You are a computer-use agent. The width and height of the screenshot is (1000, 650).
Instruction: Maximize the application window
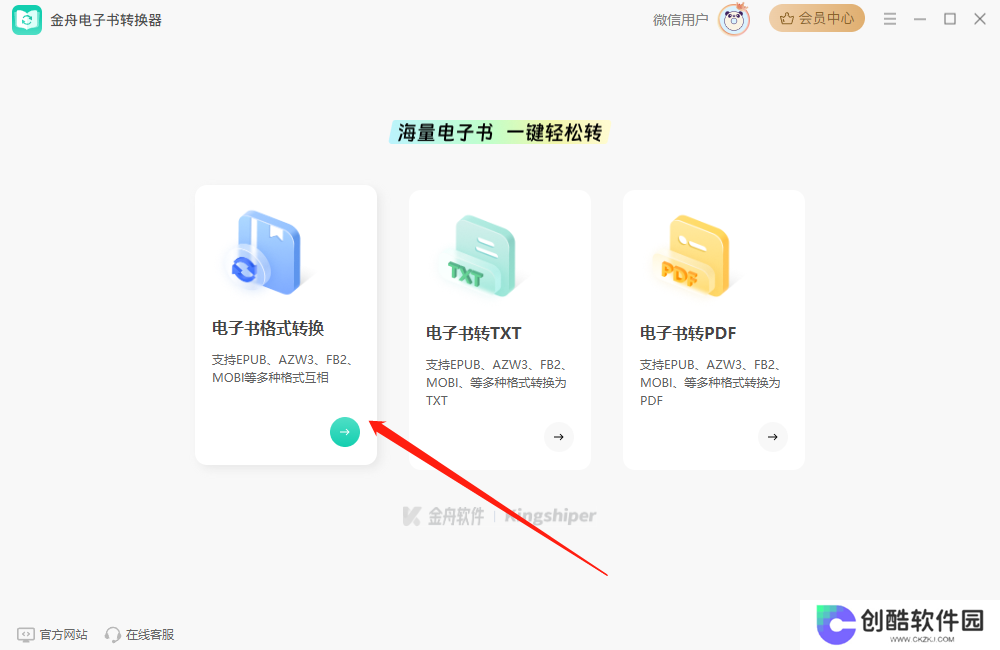click(950, 19)
